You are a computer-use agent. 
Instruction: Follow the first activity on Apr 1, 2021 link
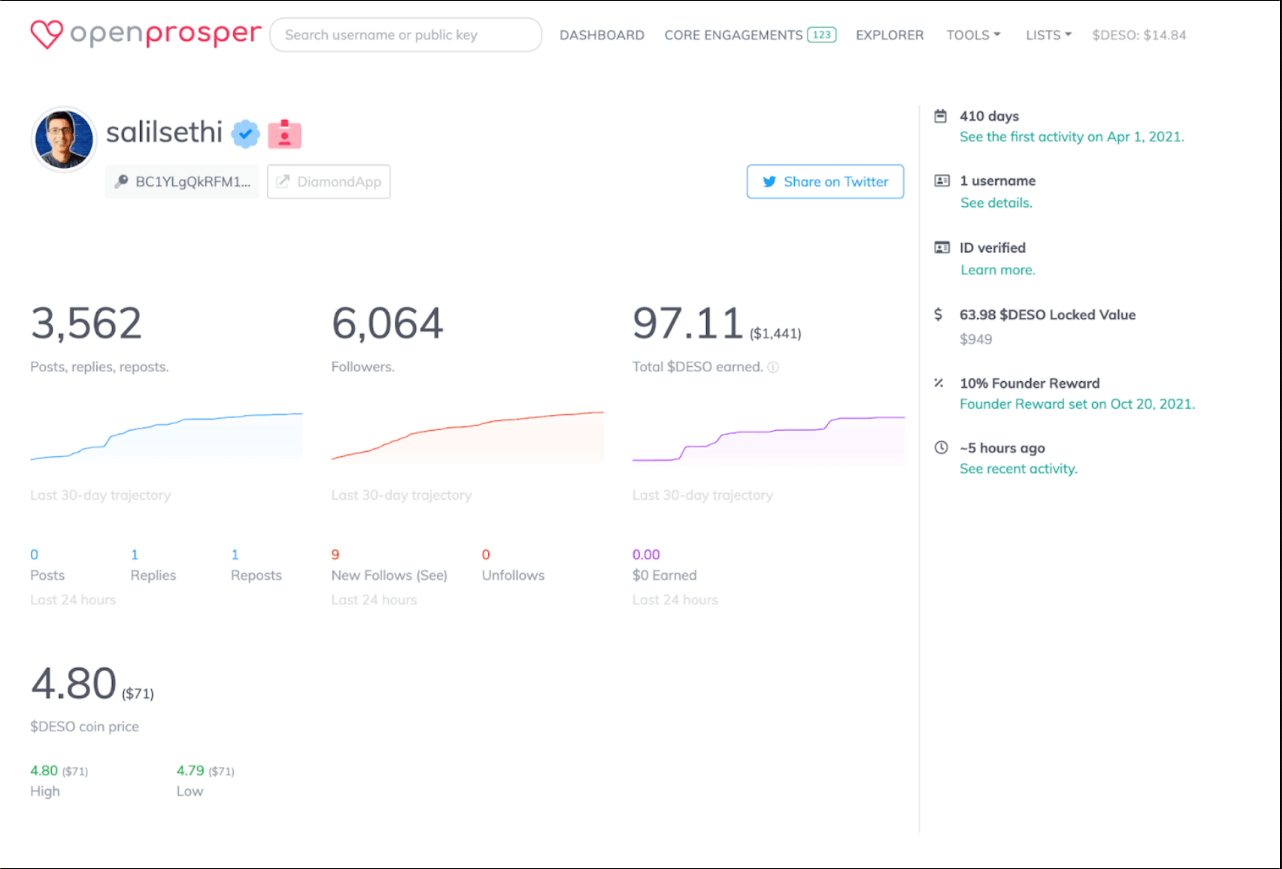1071,137
